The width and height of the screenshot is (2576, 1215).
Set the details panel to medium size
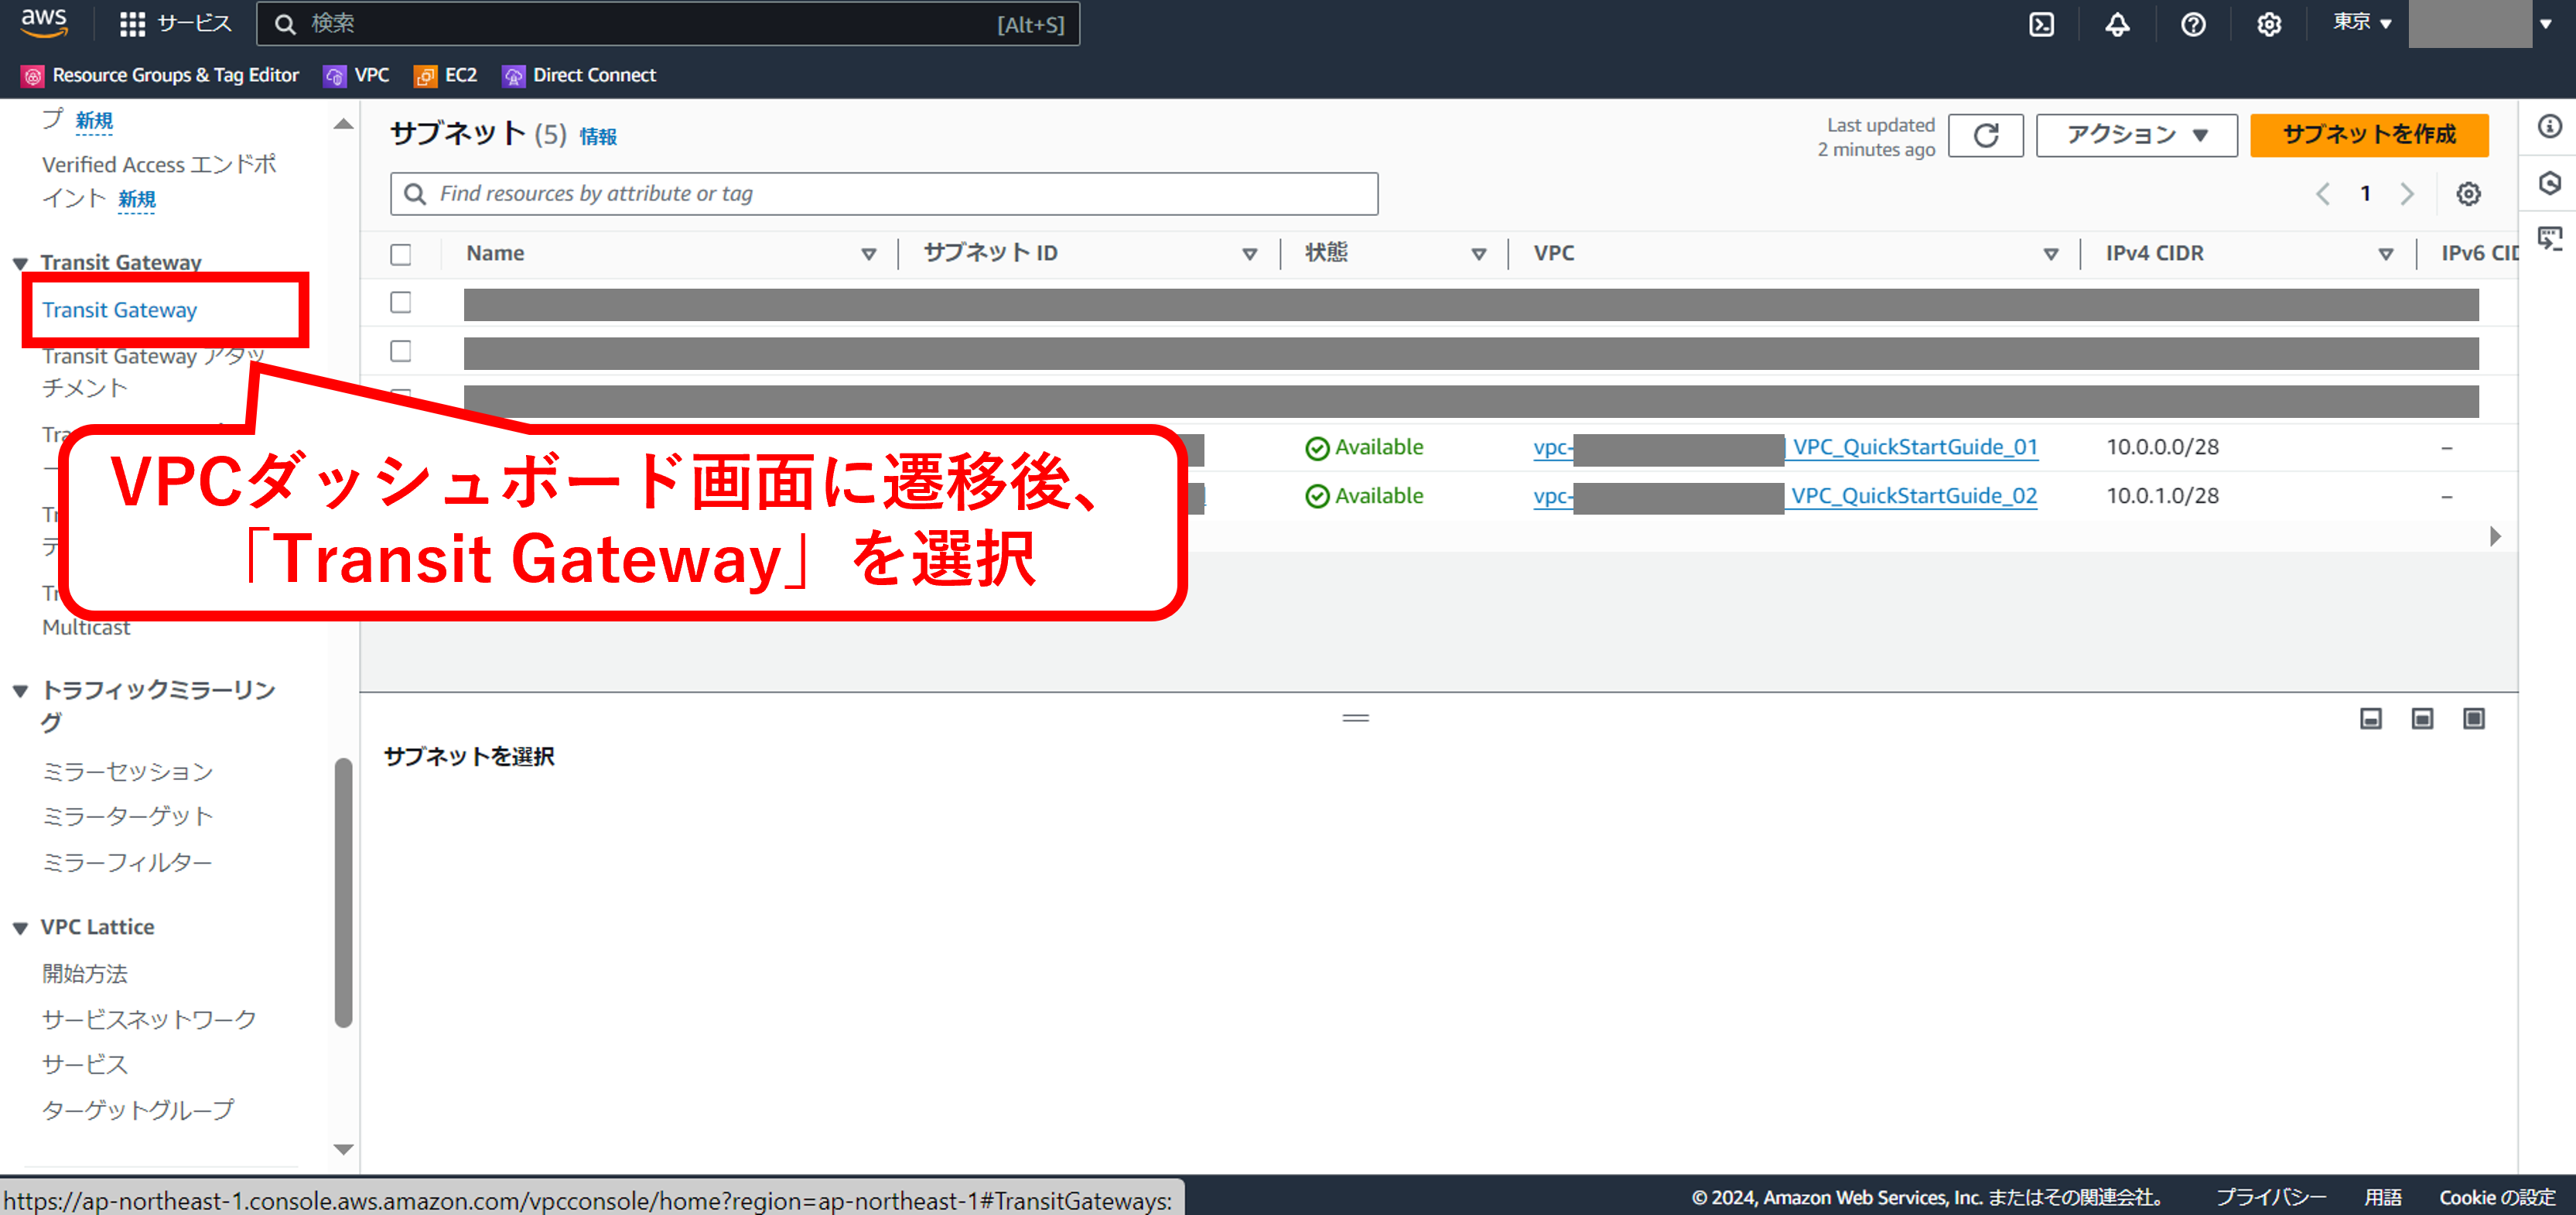tap(2422, 719)
